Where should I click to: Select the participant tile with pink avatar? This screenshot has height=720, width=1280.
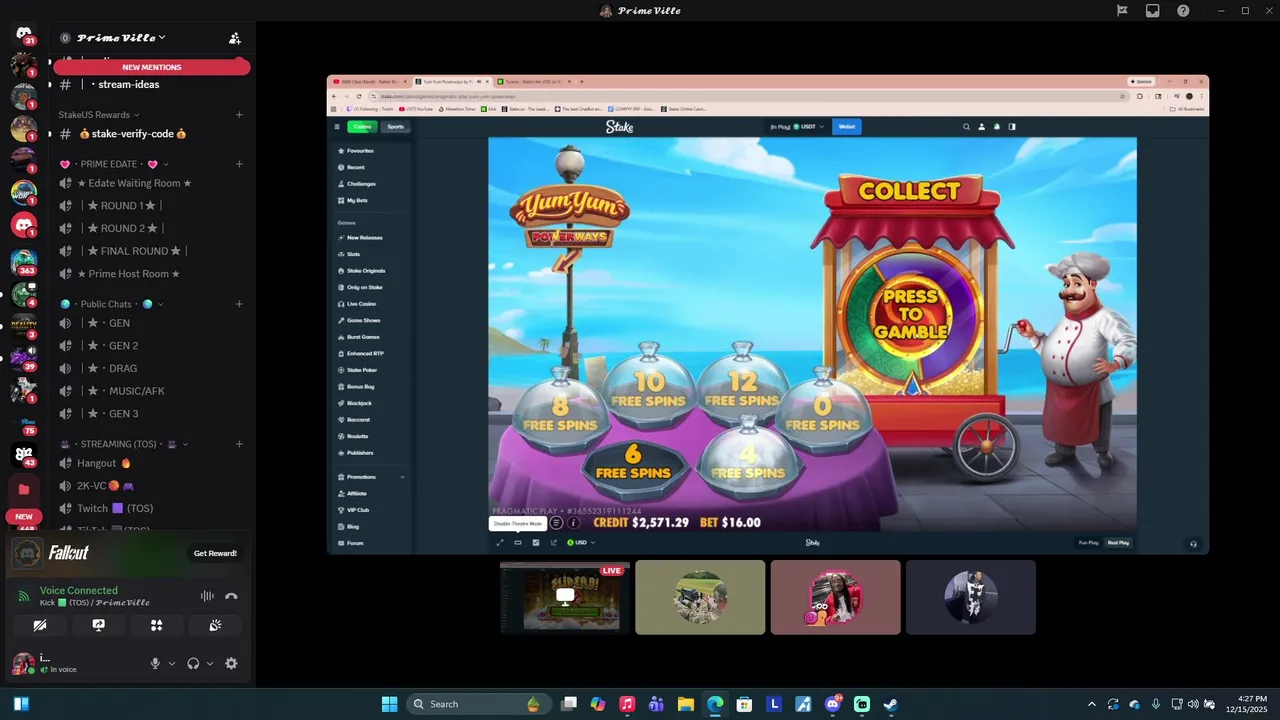tap(835, 597)
